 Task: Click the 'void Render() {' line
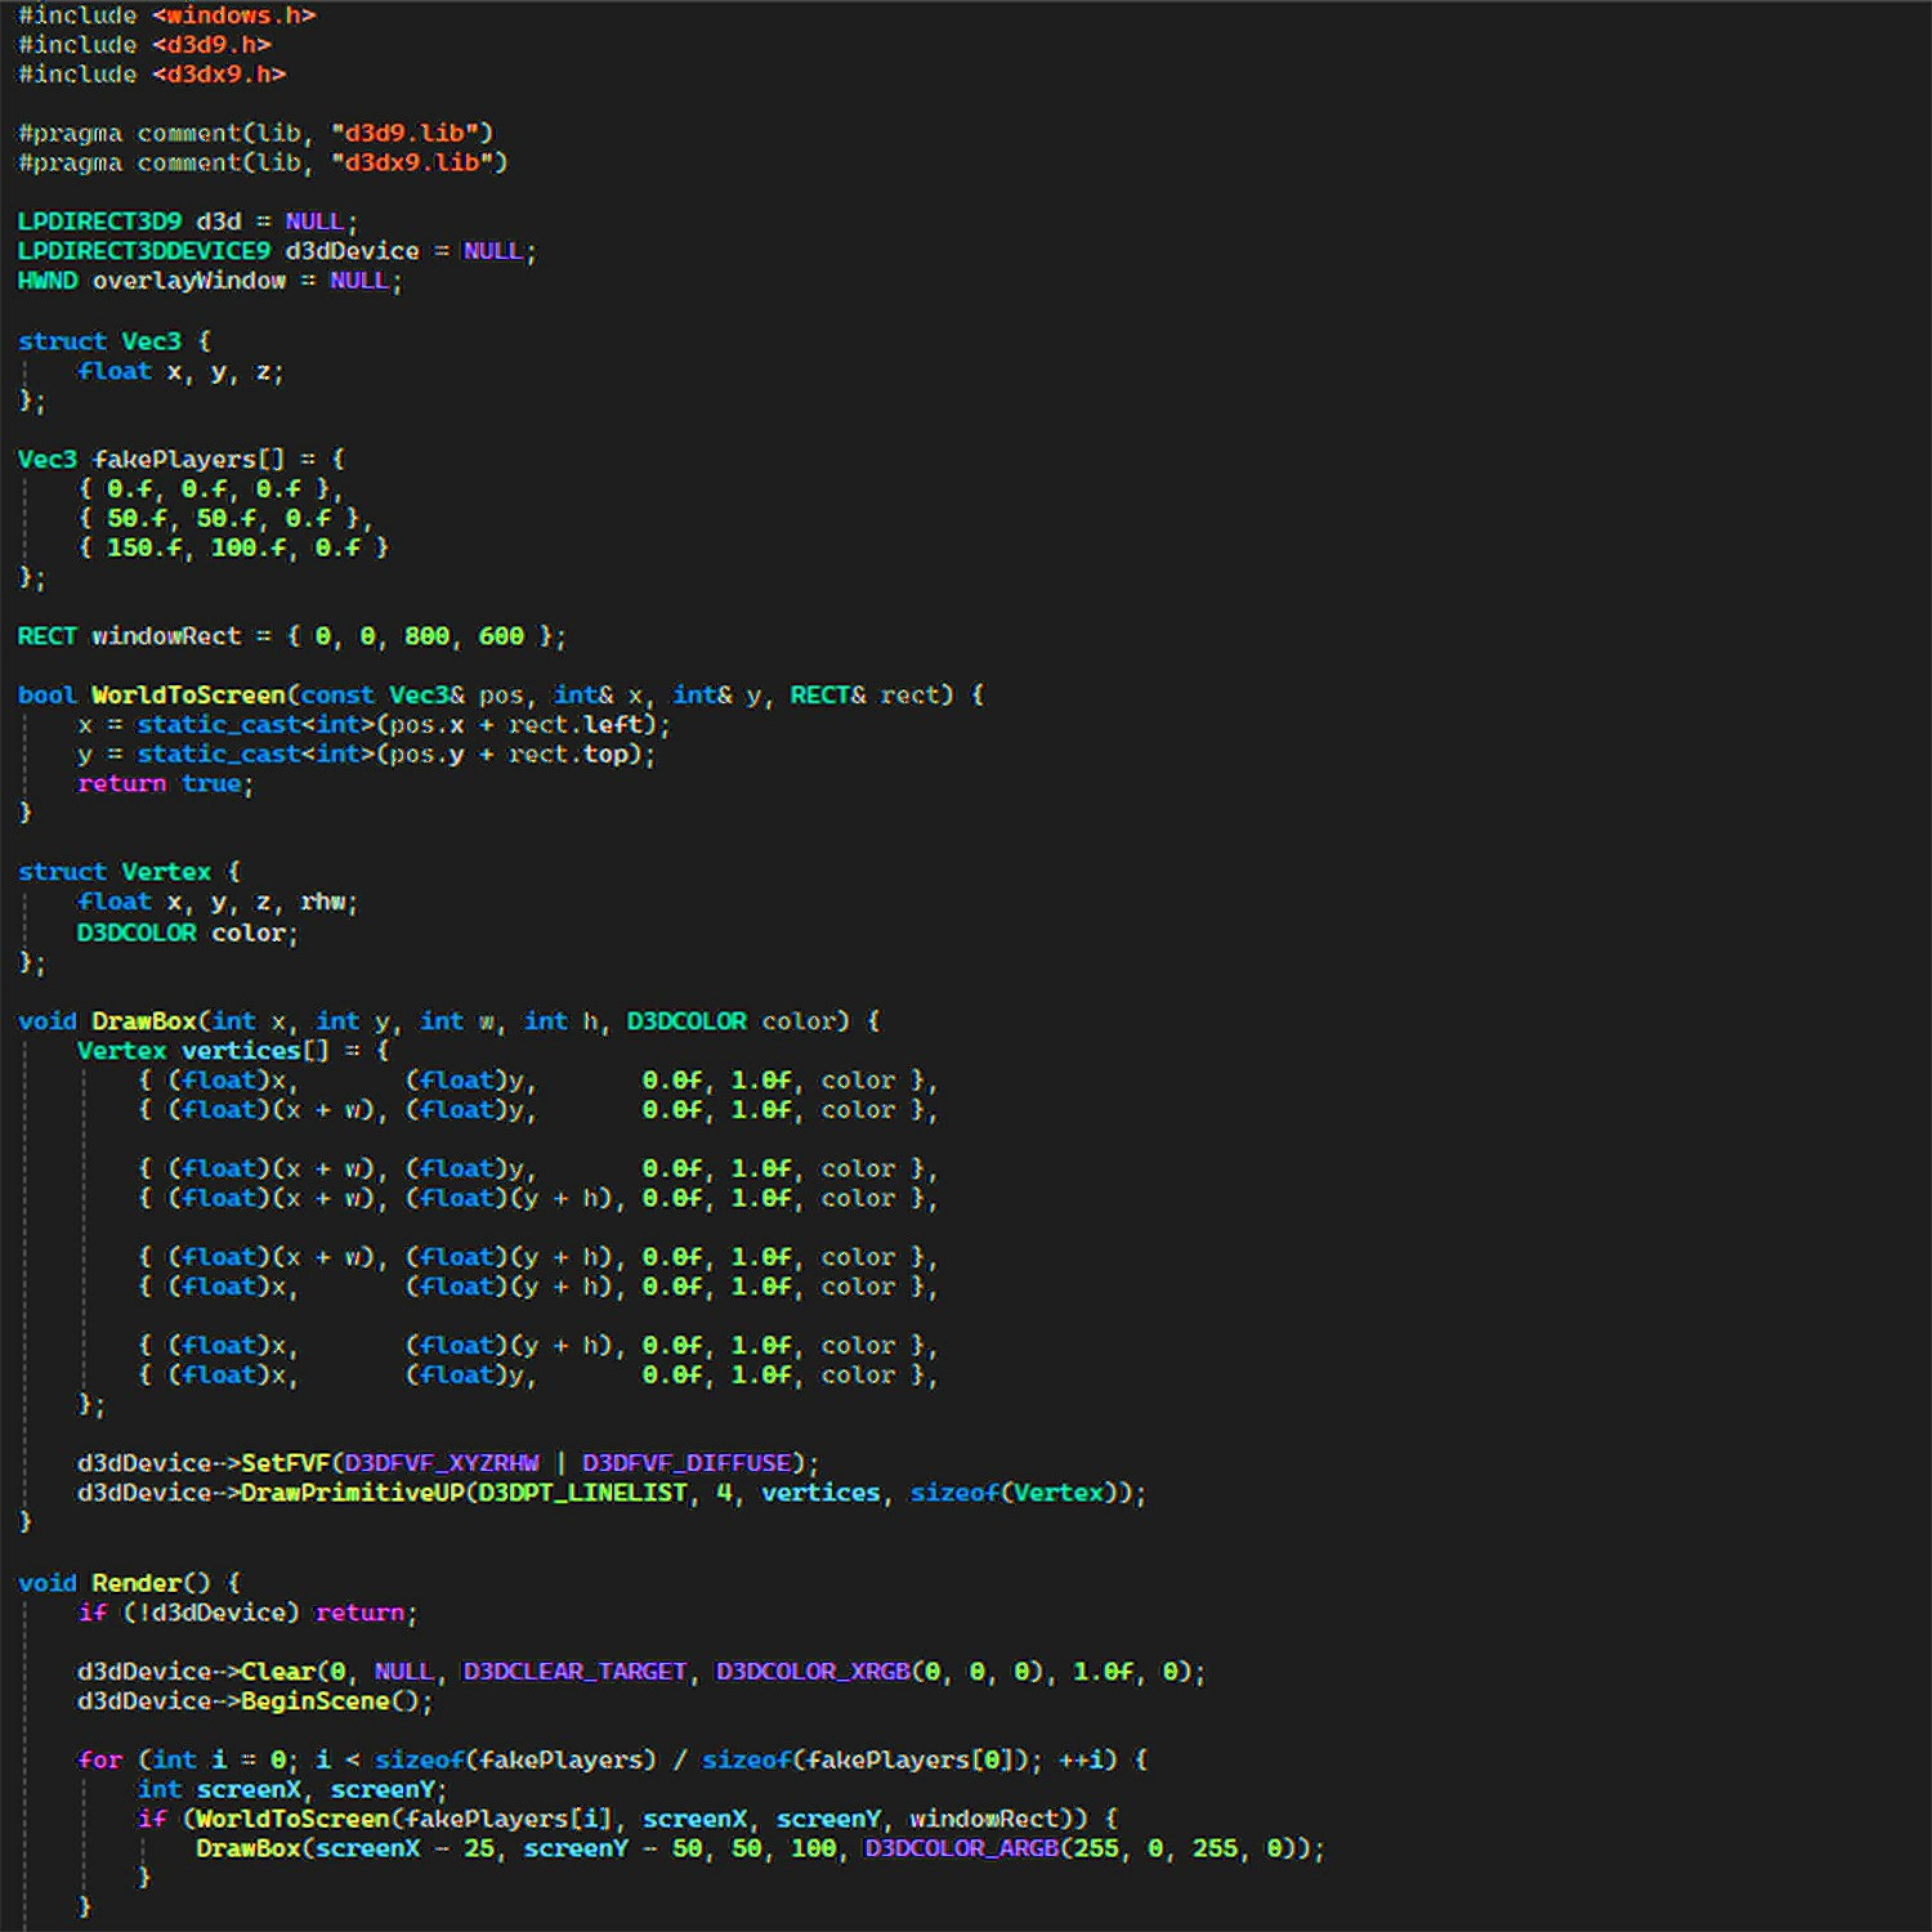pos(129,1583)
